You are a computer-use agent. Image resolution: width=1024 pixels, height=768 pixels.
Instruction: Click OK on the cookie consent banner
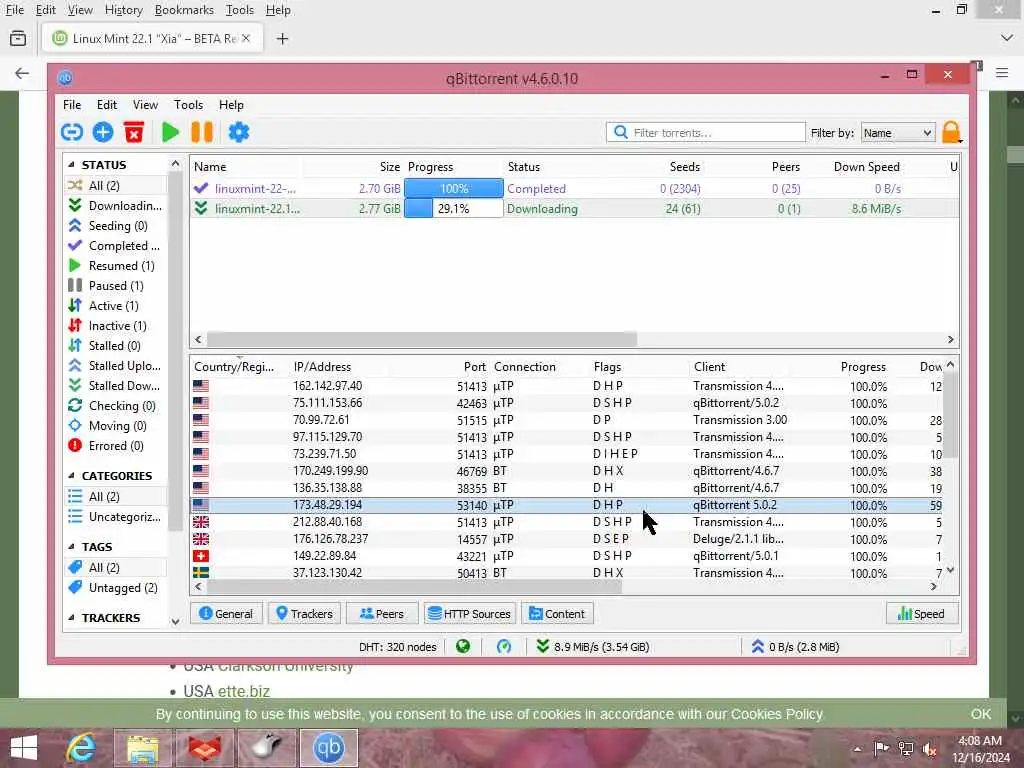point(980,714)
